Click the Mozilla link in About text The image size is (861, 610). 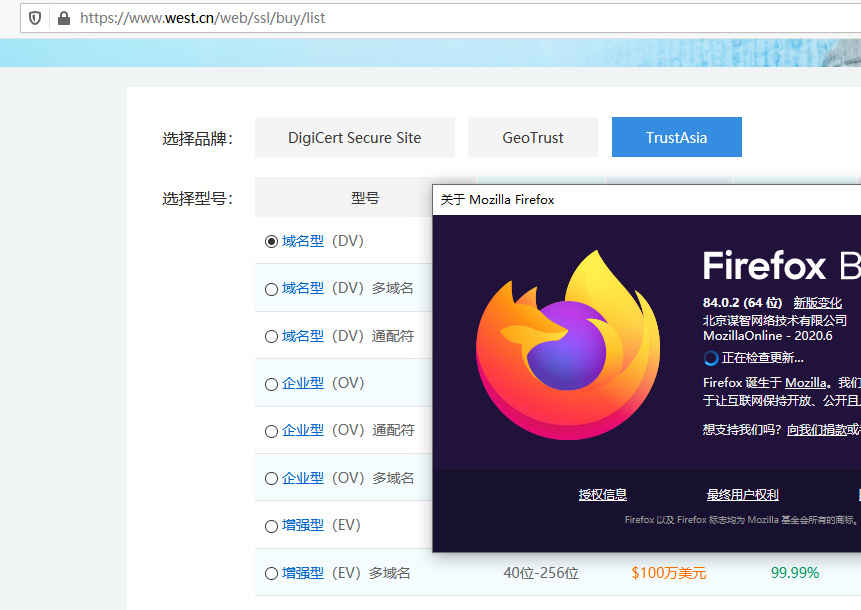pos(806,383)
